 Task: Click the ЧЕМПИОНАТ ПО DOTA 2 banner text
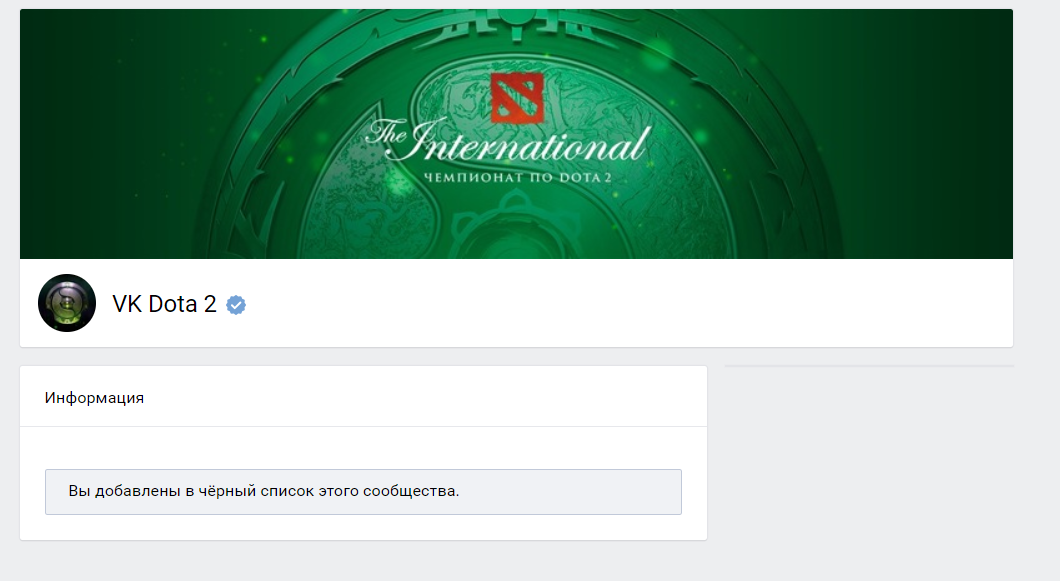(517, 177)
